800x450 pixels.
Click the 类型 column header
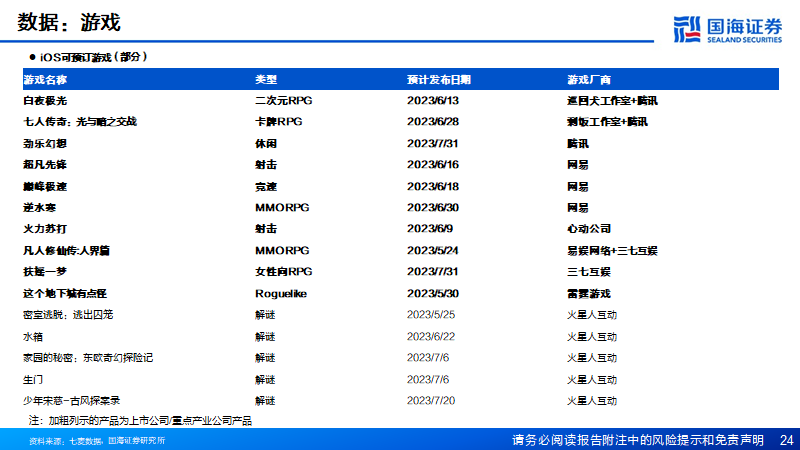266,80
